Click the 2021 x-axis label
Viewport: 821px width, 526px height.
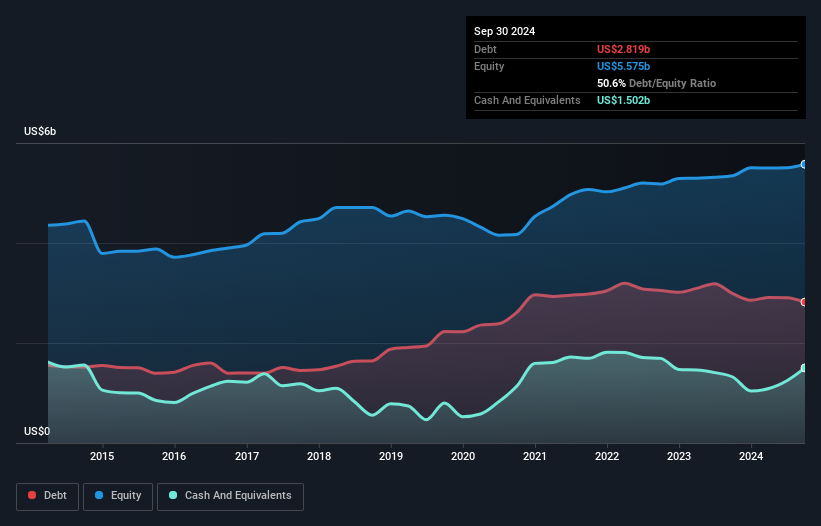pos(535,456)
